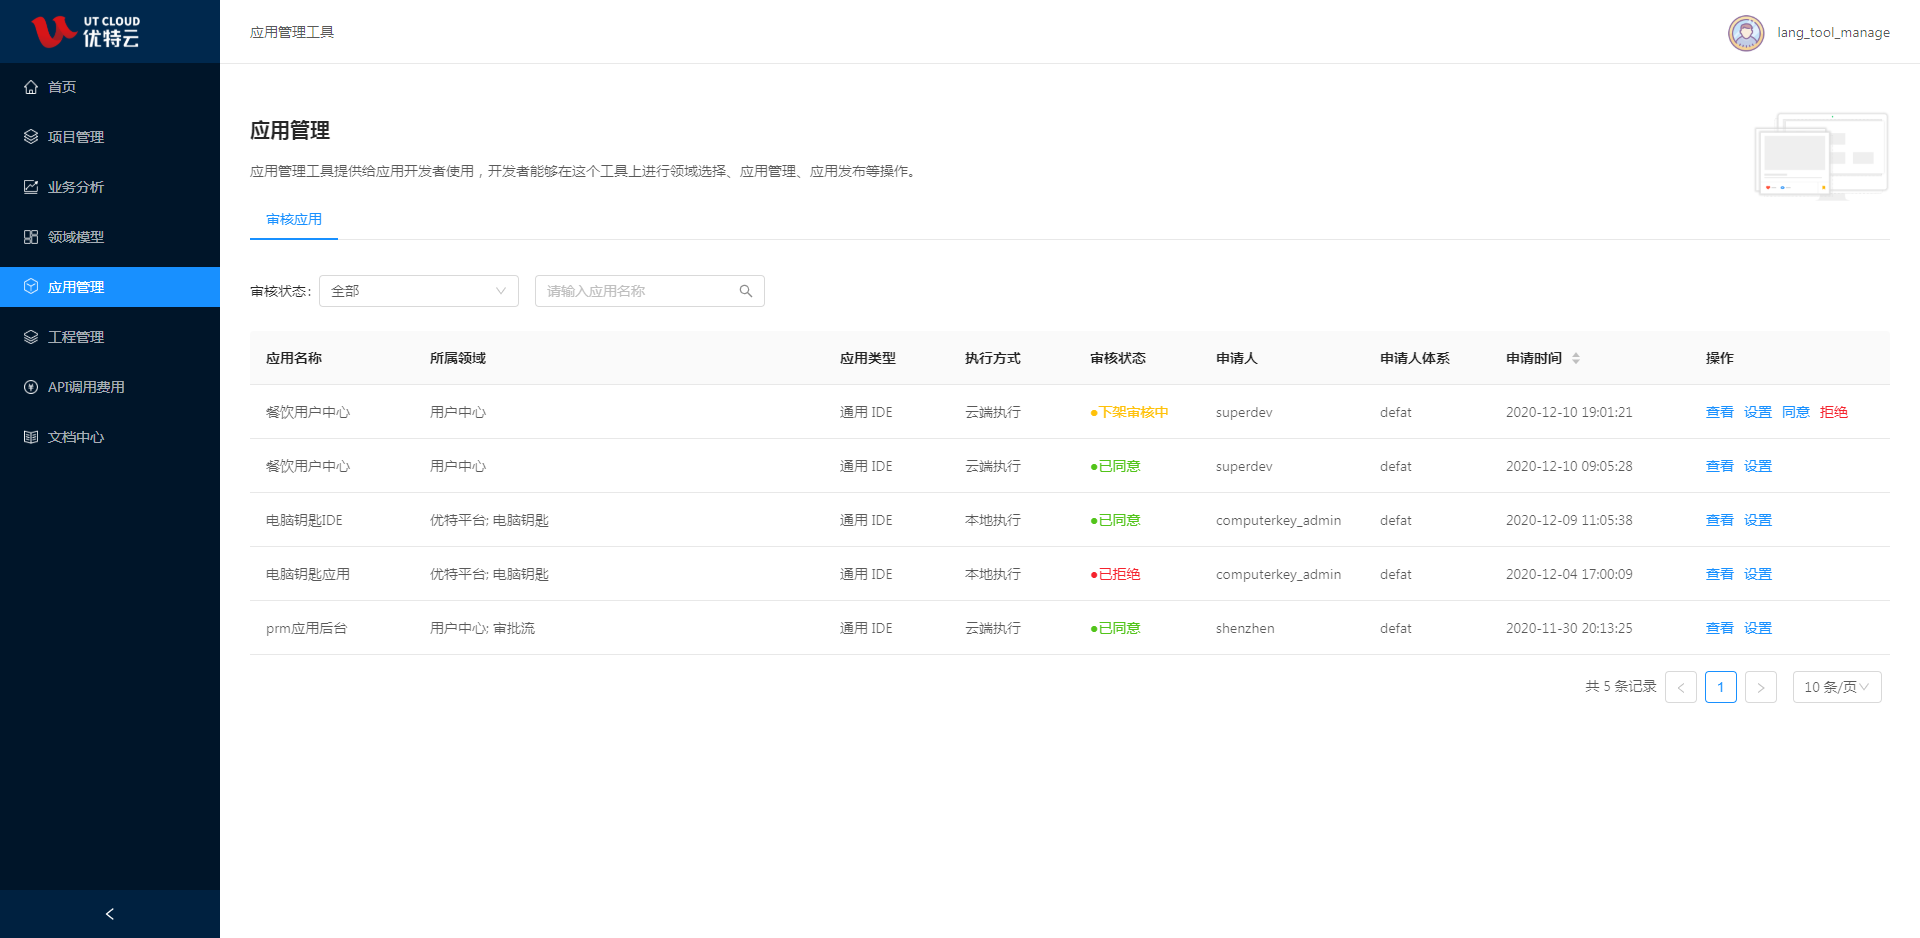Screen dimensions: 1920x938
Task: Open the 首页 menu item
Action: tap(110, 87)
